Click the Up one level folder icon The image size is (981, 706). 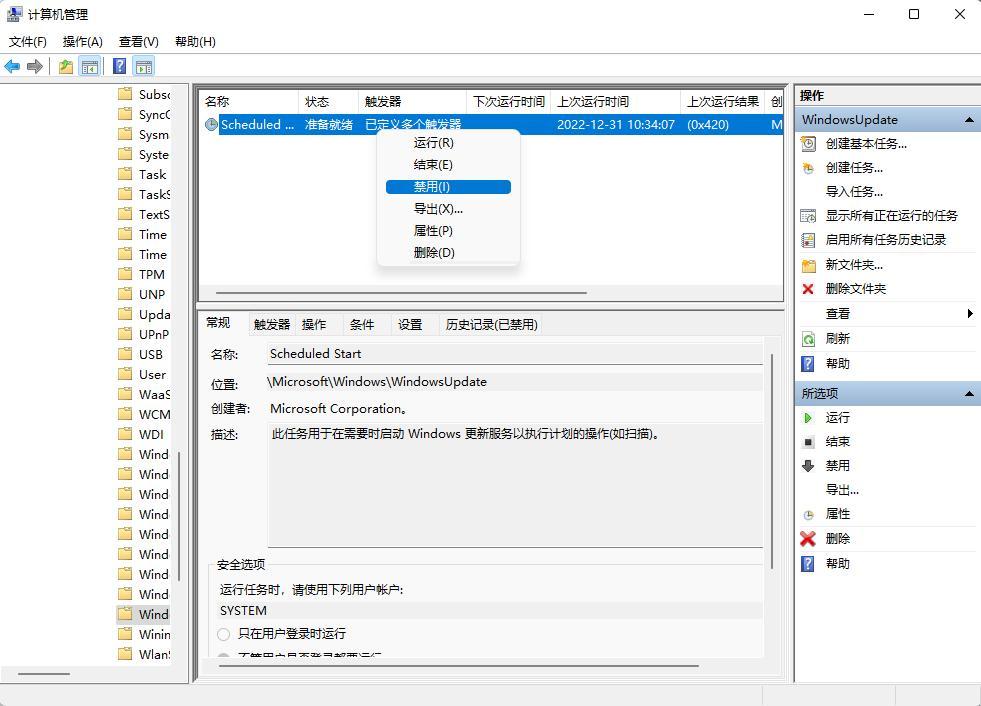coord(66,66)
